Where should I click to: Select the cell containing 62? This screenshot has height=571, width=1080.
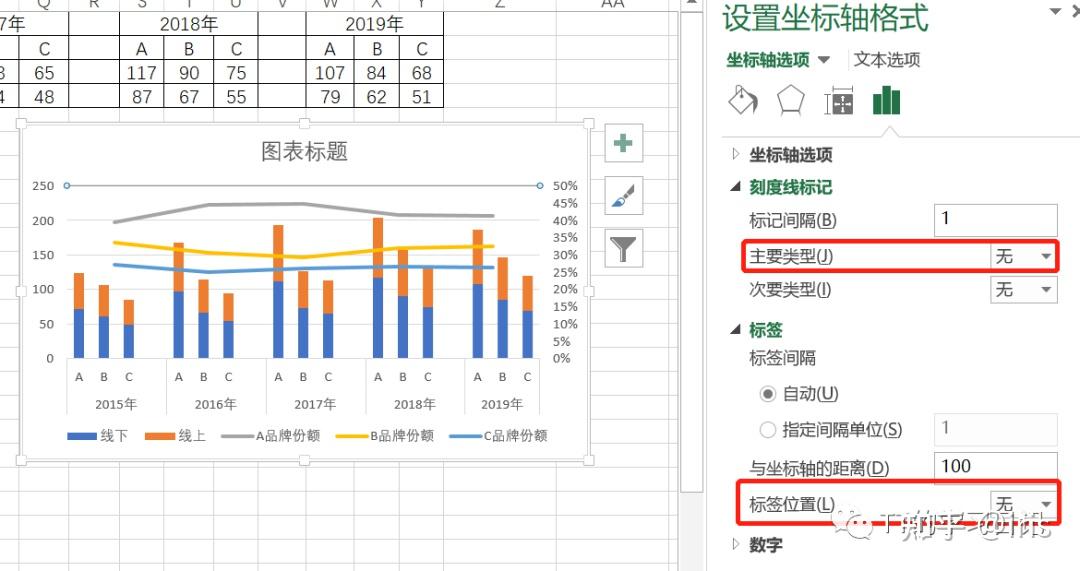pyautogui.click(x=376, y=96)
